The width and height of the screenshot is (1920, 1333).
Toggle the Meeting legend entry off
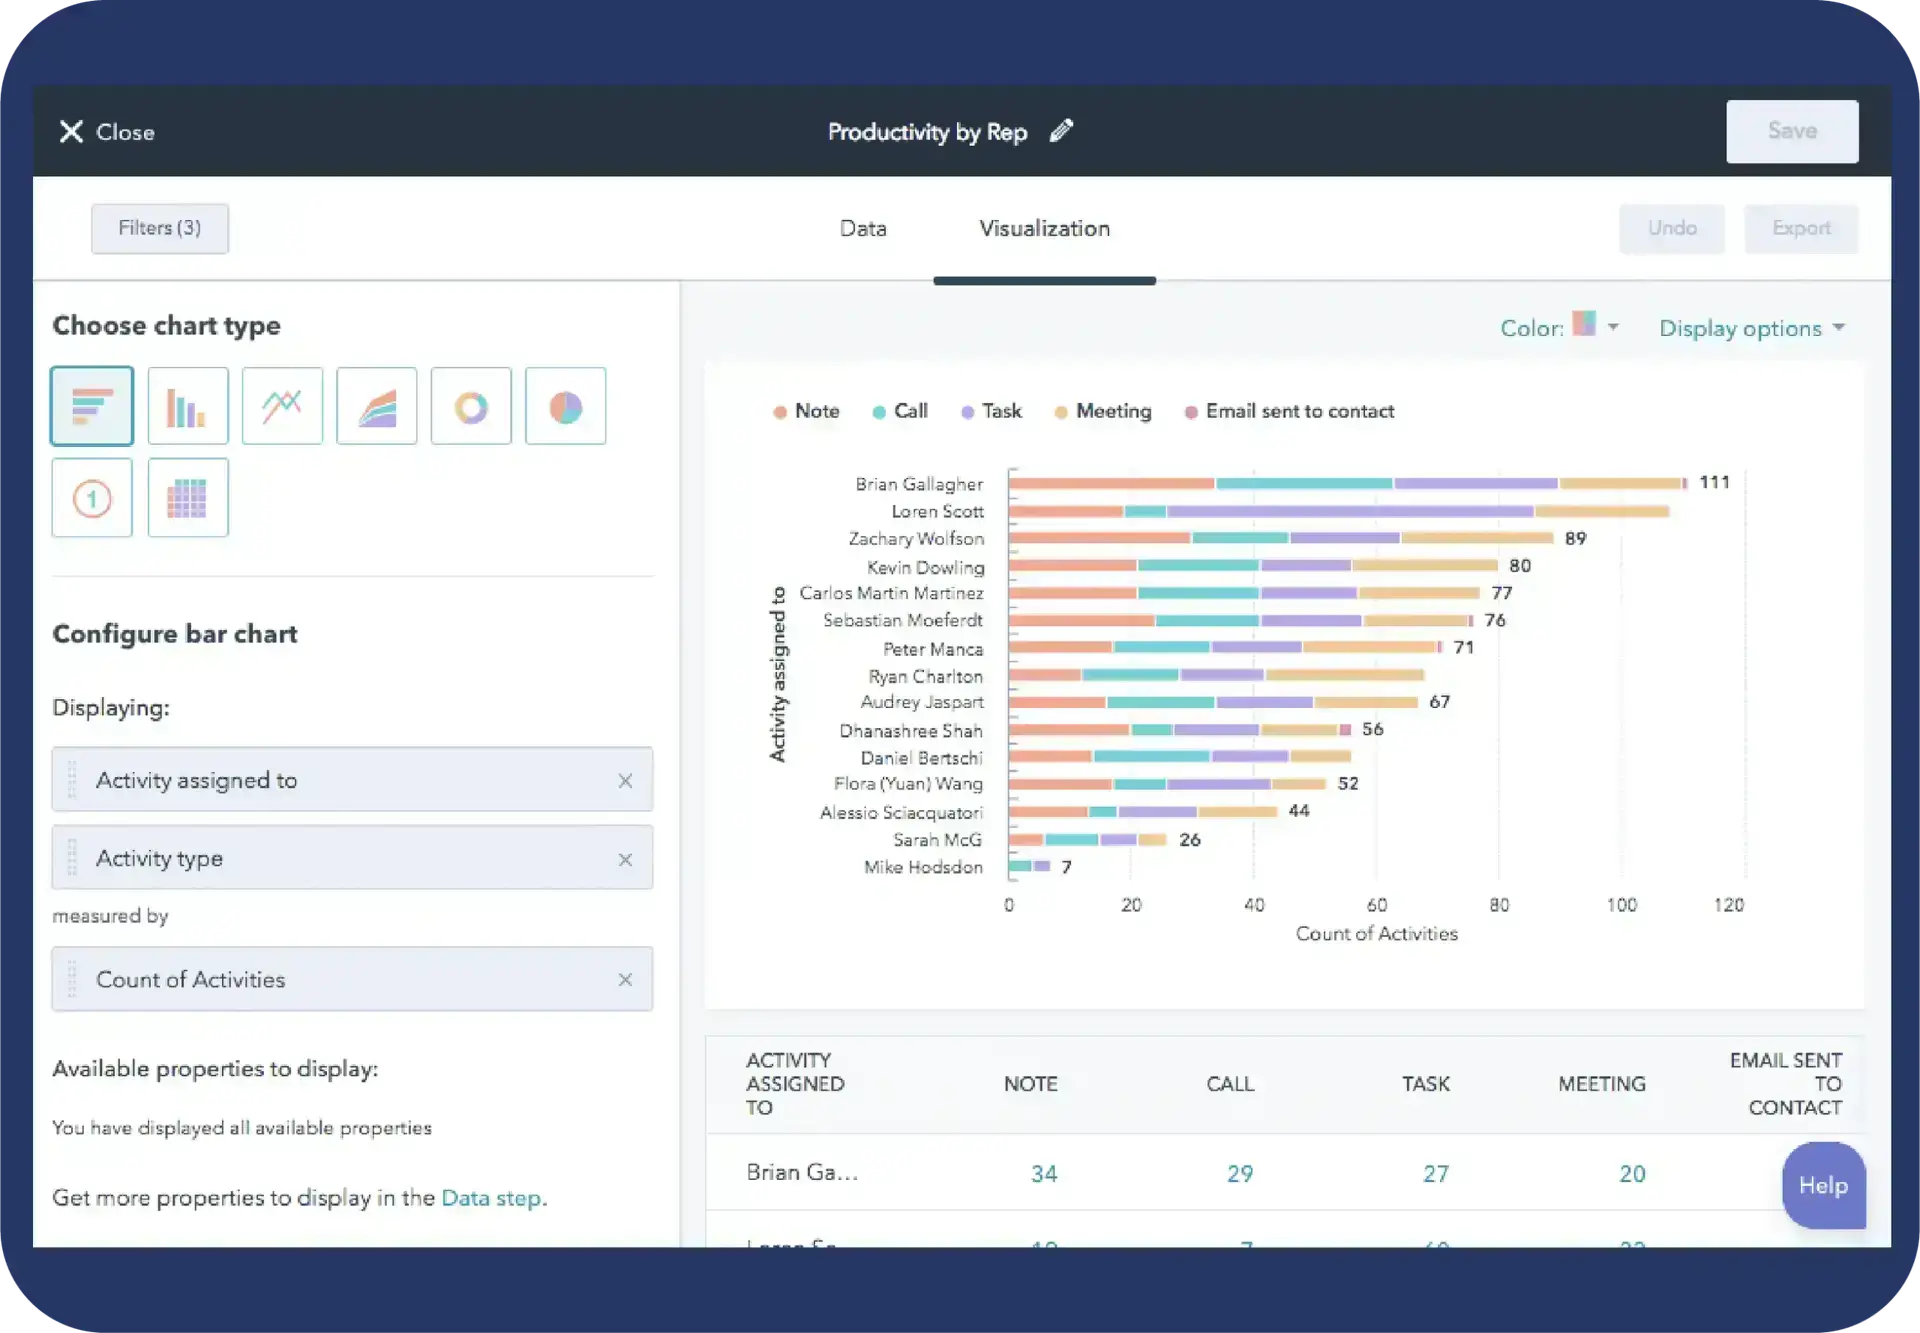(x=1103, y=411)
